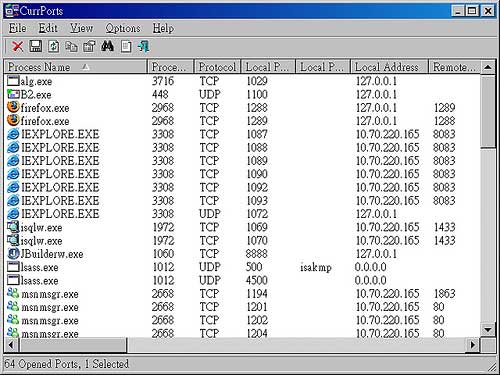Image resolution: width=500 pixels, height=375 pixels.
Task: Click the local port 4500 cell
Action: tap(256, 280)
